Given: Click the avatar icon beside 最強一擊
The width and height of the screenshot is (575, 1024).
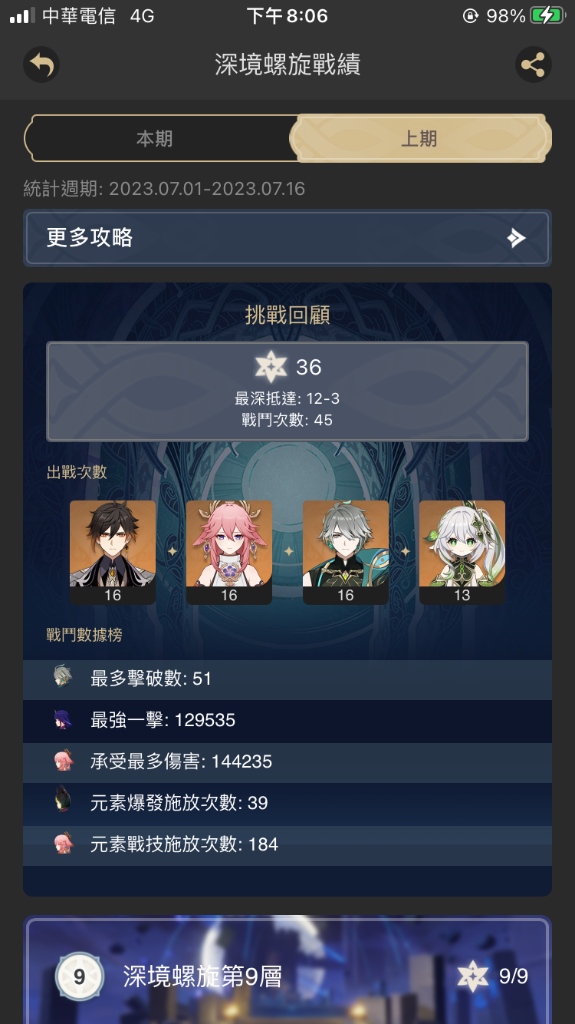Looking at the screenshot, I should pyautogui.click(x=63, y=719).
